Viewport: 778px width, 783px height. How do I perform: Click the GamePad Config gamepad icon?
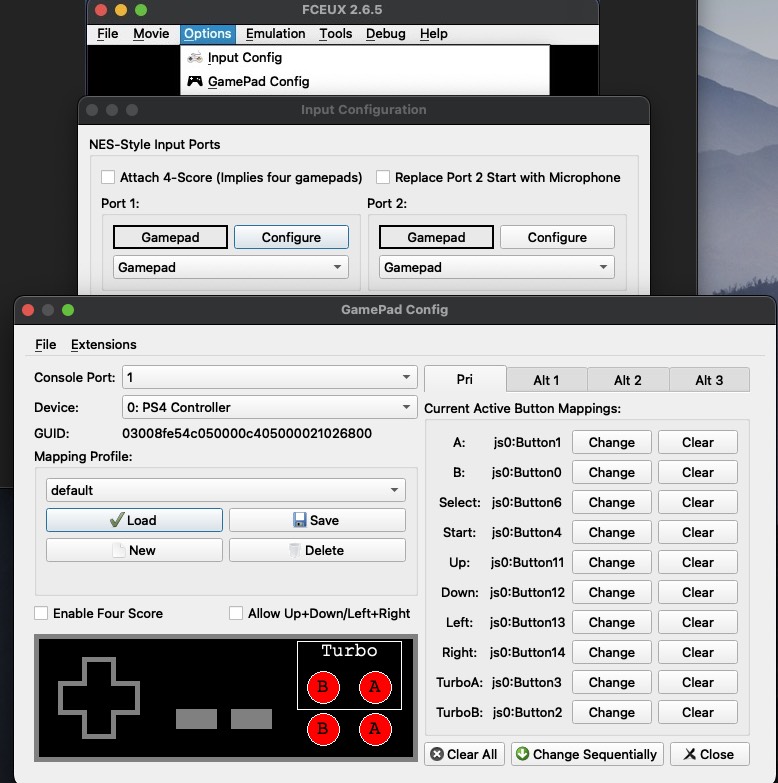(195, 82)
